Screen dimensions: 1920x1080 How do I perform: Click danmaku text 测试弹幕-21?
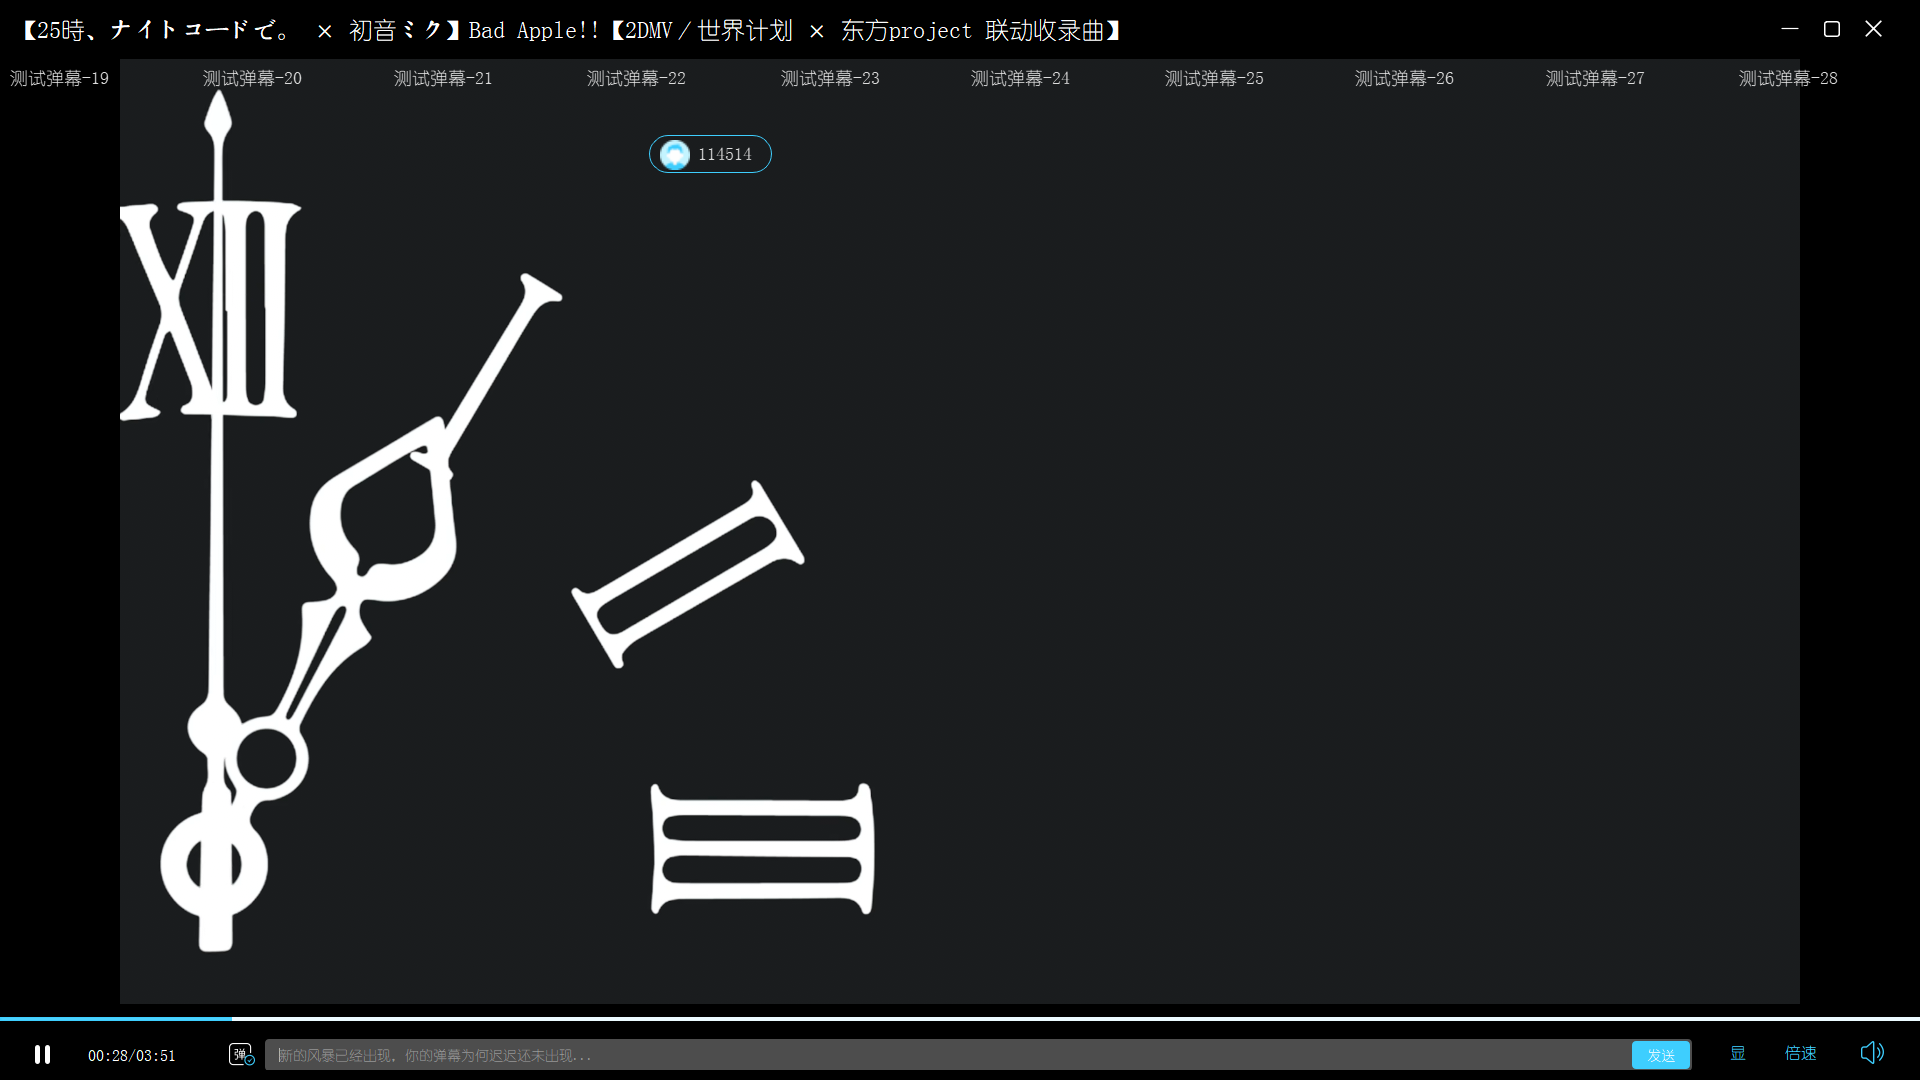443,78
